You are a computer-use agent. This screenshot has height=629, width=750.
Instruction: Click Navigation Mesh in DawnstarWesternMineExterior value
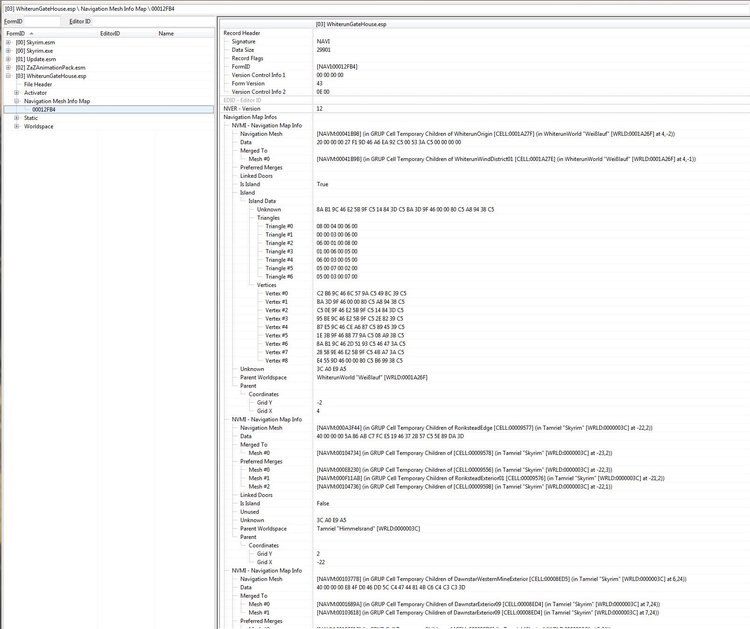(x=501, y=579)
